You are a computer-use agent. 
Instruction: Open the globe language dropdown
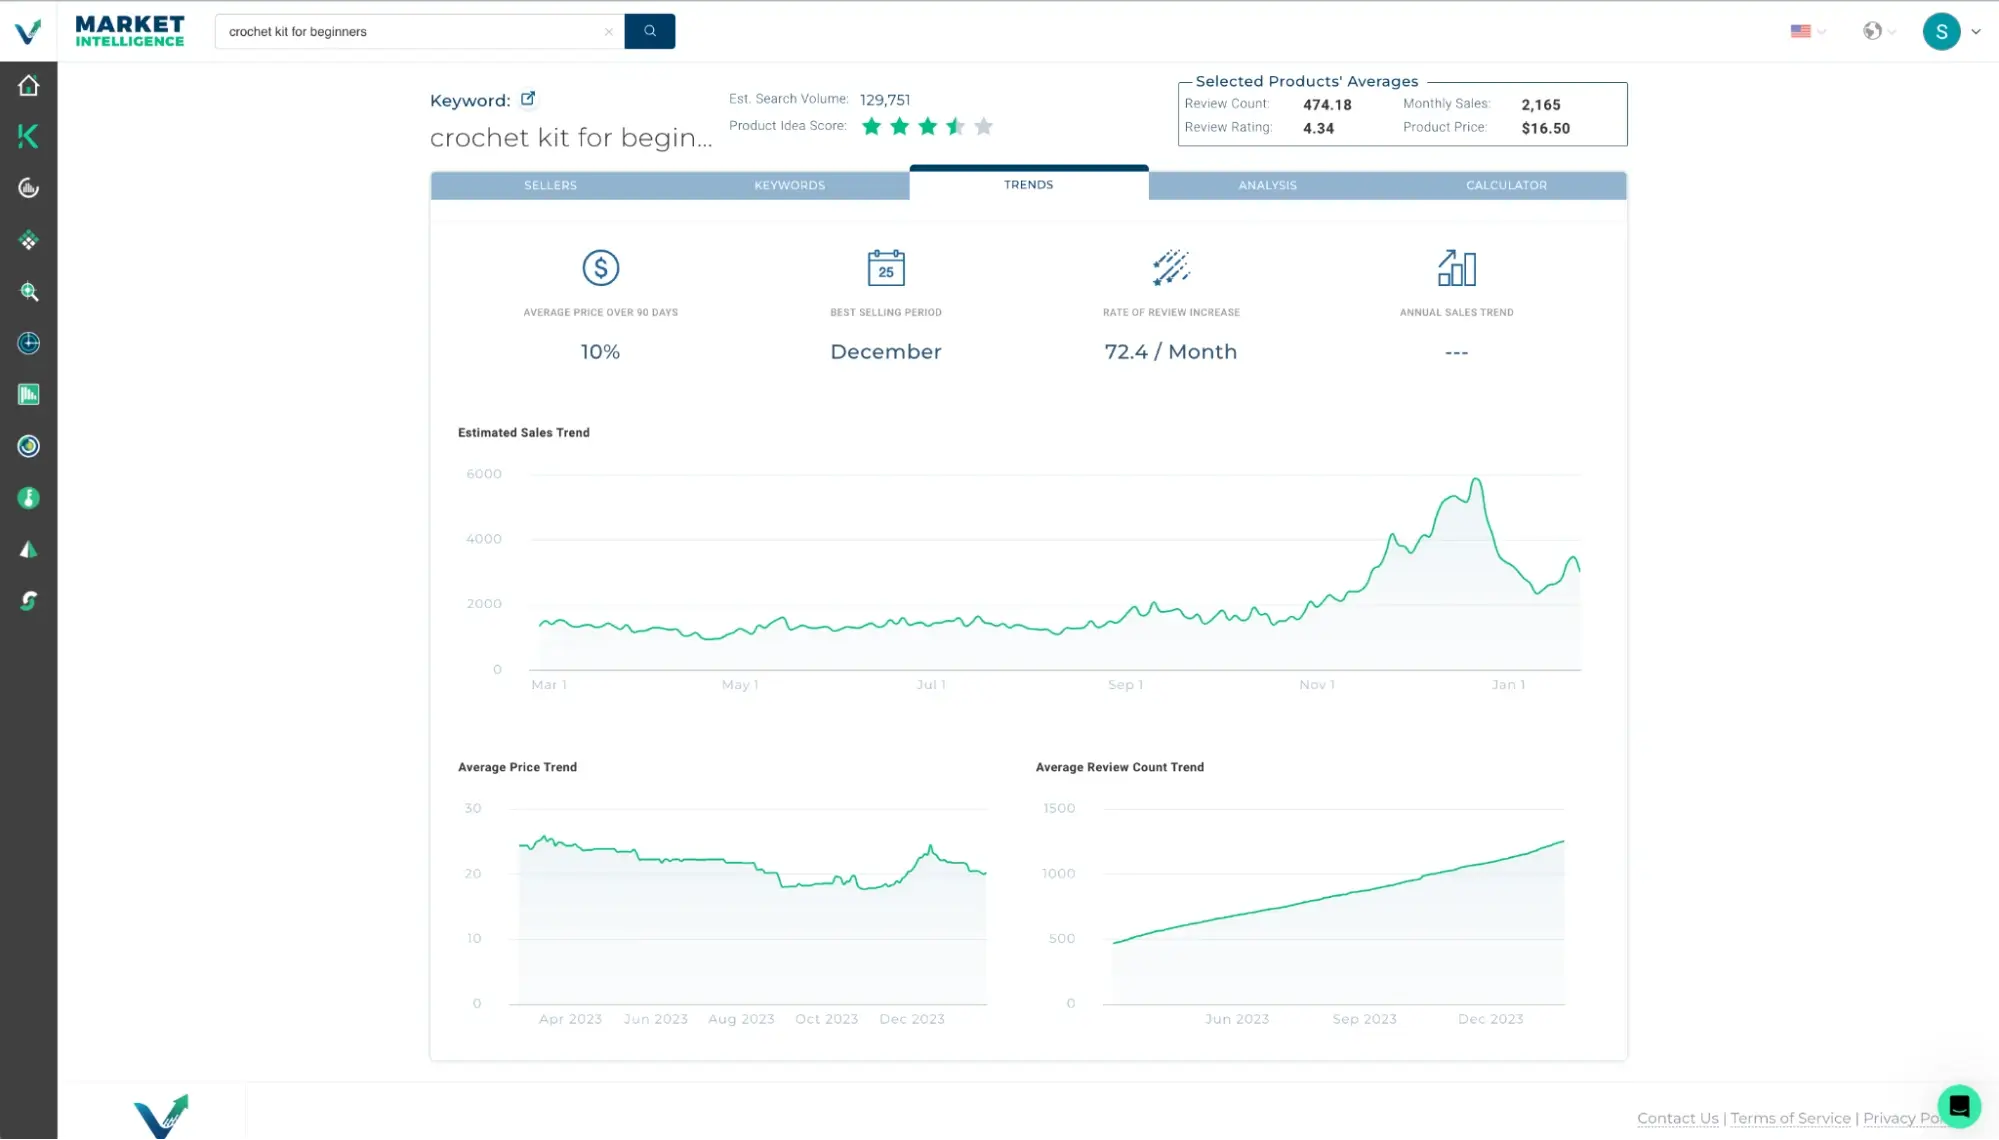(x=1879, y=31)
